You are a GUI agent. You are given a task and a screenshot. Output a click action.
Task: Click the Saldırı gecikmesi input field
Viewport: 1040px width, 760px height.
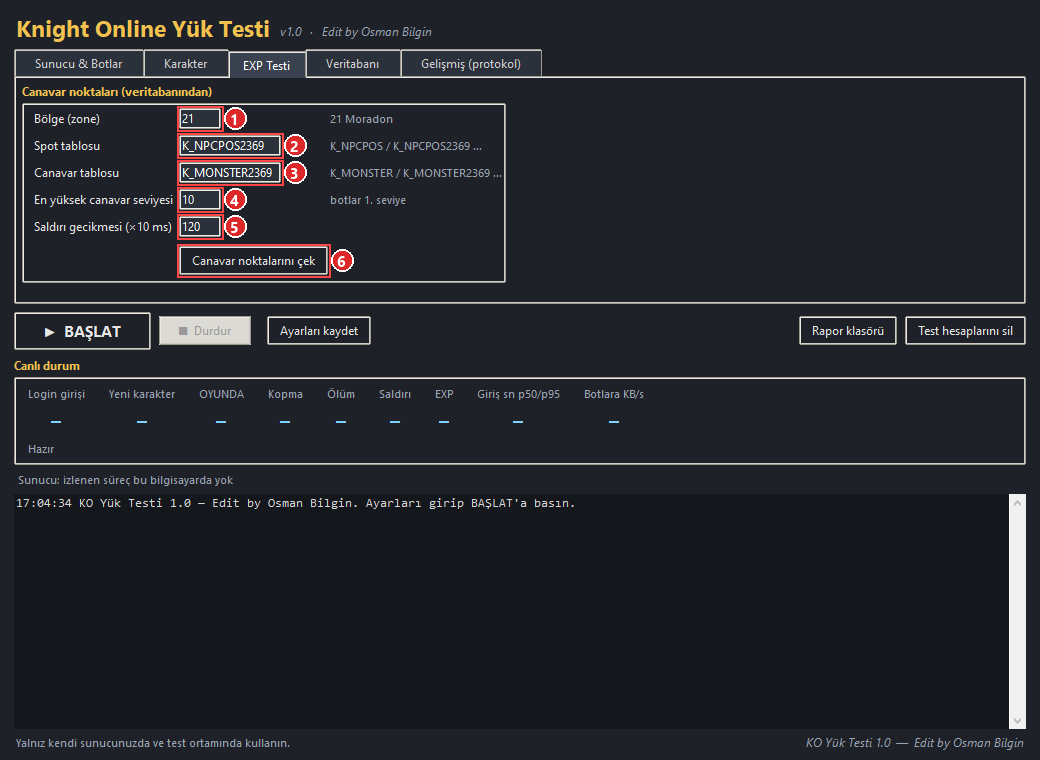tap(200, 227)
